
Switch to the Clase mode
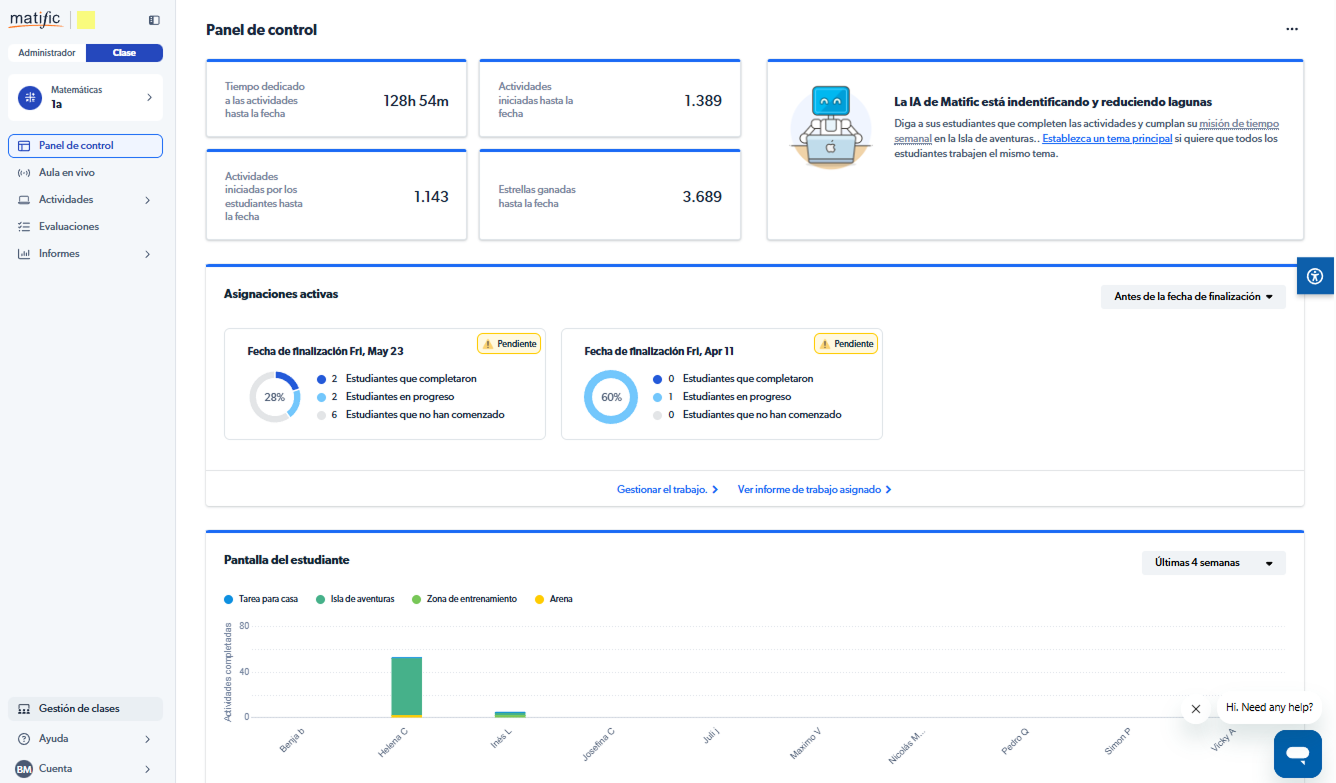coord(124,53)
